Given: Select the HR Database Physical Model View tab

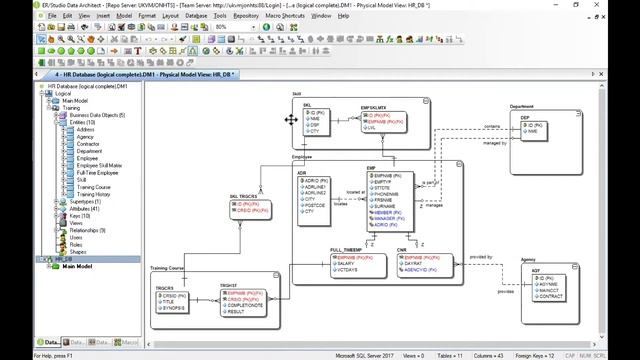Looking at the screenshot, I should point(144,75).
